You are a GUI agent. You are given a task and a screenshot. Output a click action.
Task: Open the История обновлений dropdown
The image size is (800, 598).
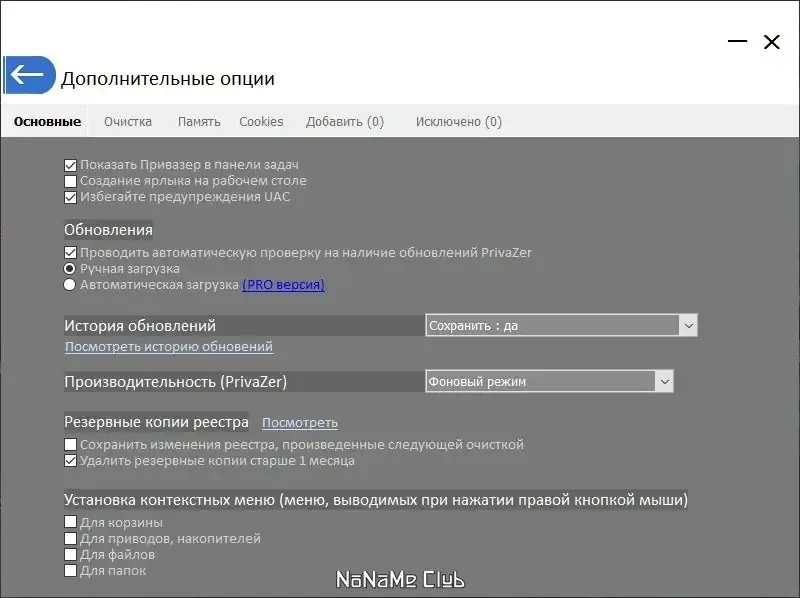689,324
